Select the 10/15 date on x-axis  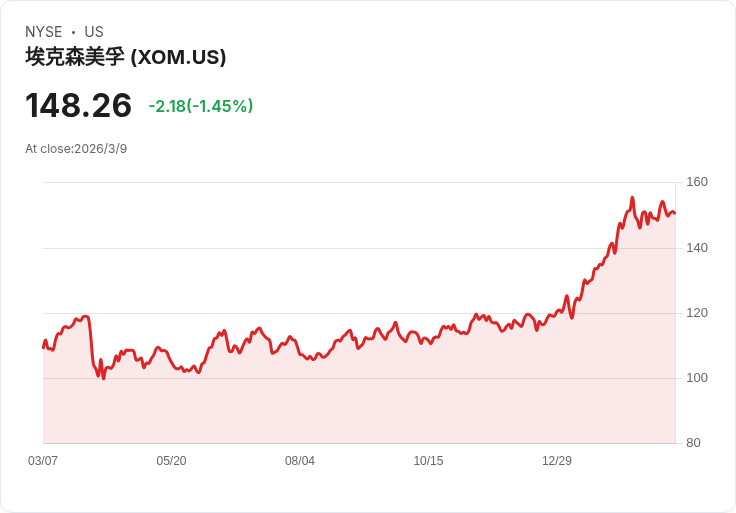[x=428, y=460]
